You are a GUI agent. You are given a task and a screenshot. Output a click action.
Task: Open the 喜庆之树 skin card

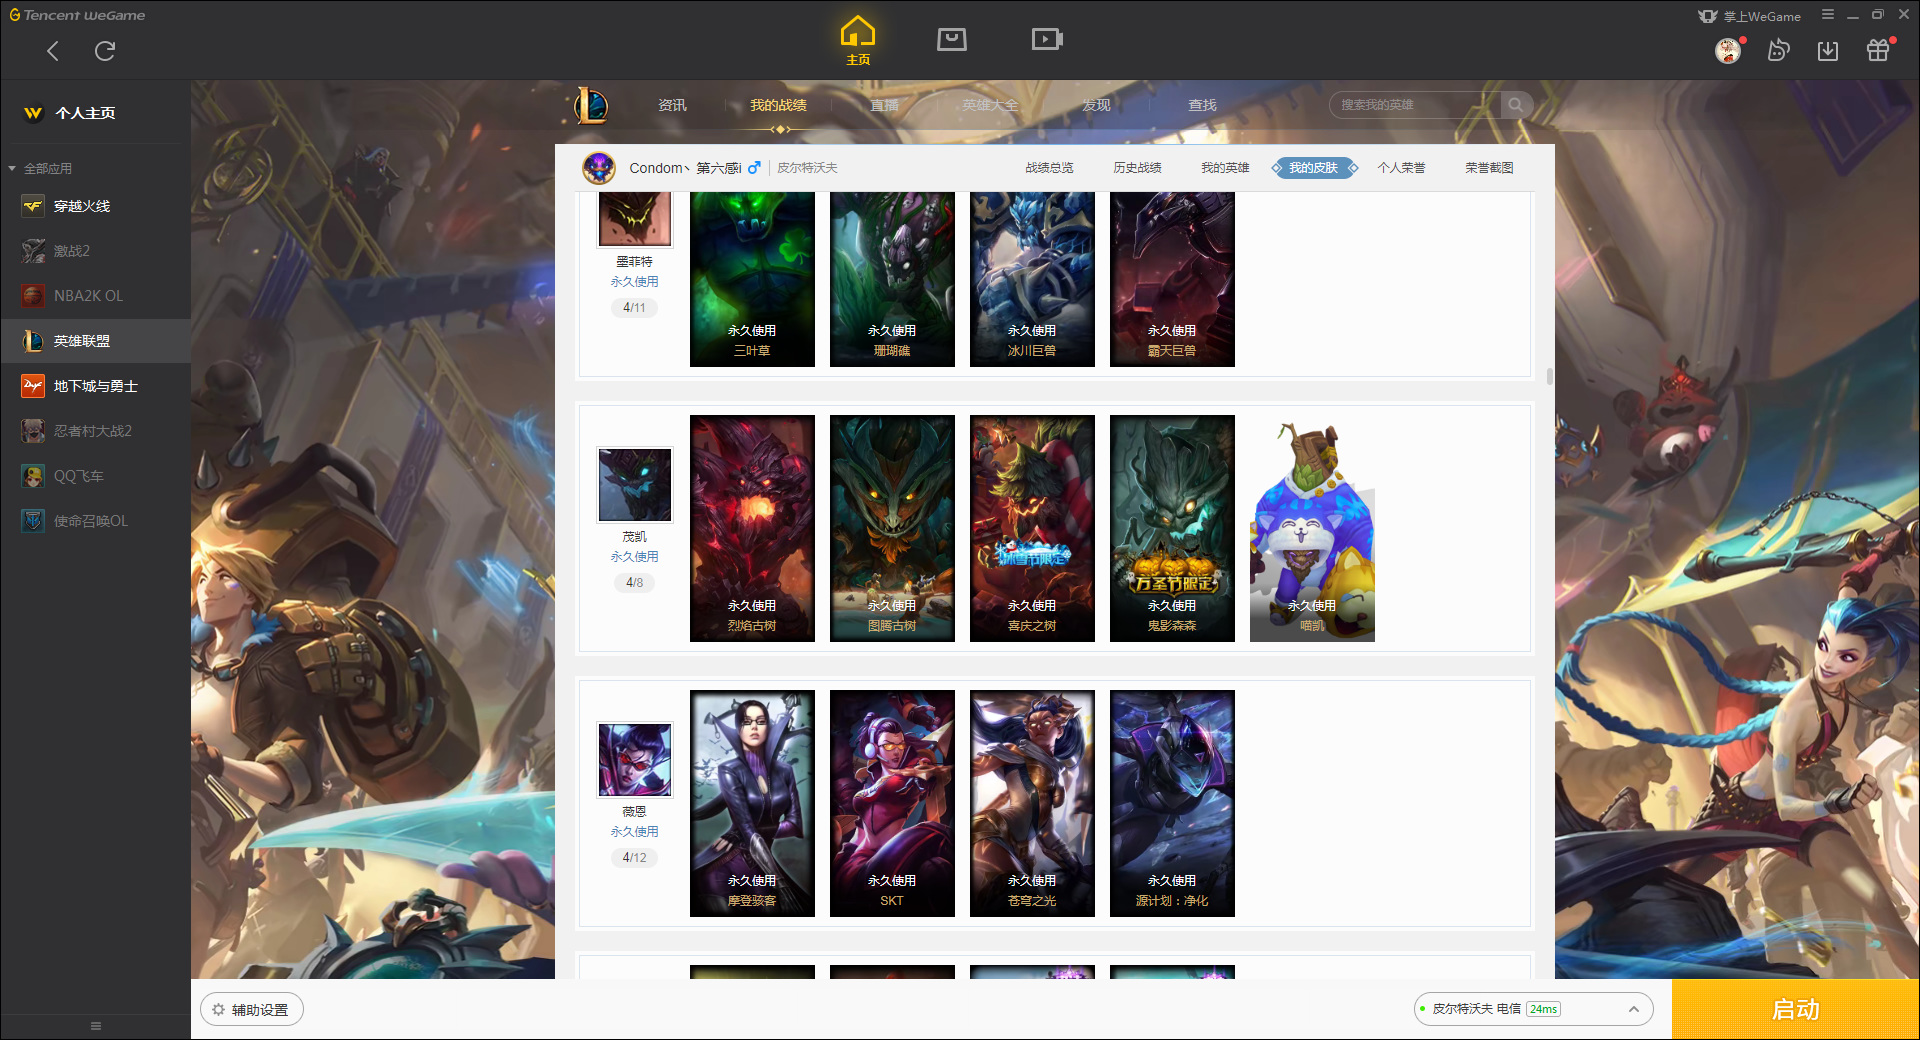click(1032, 528)
